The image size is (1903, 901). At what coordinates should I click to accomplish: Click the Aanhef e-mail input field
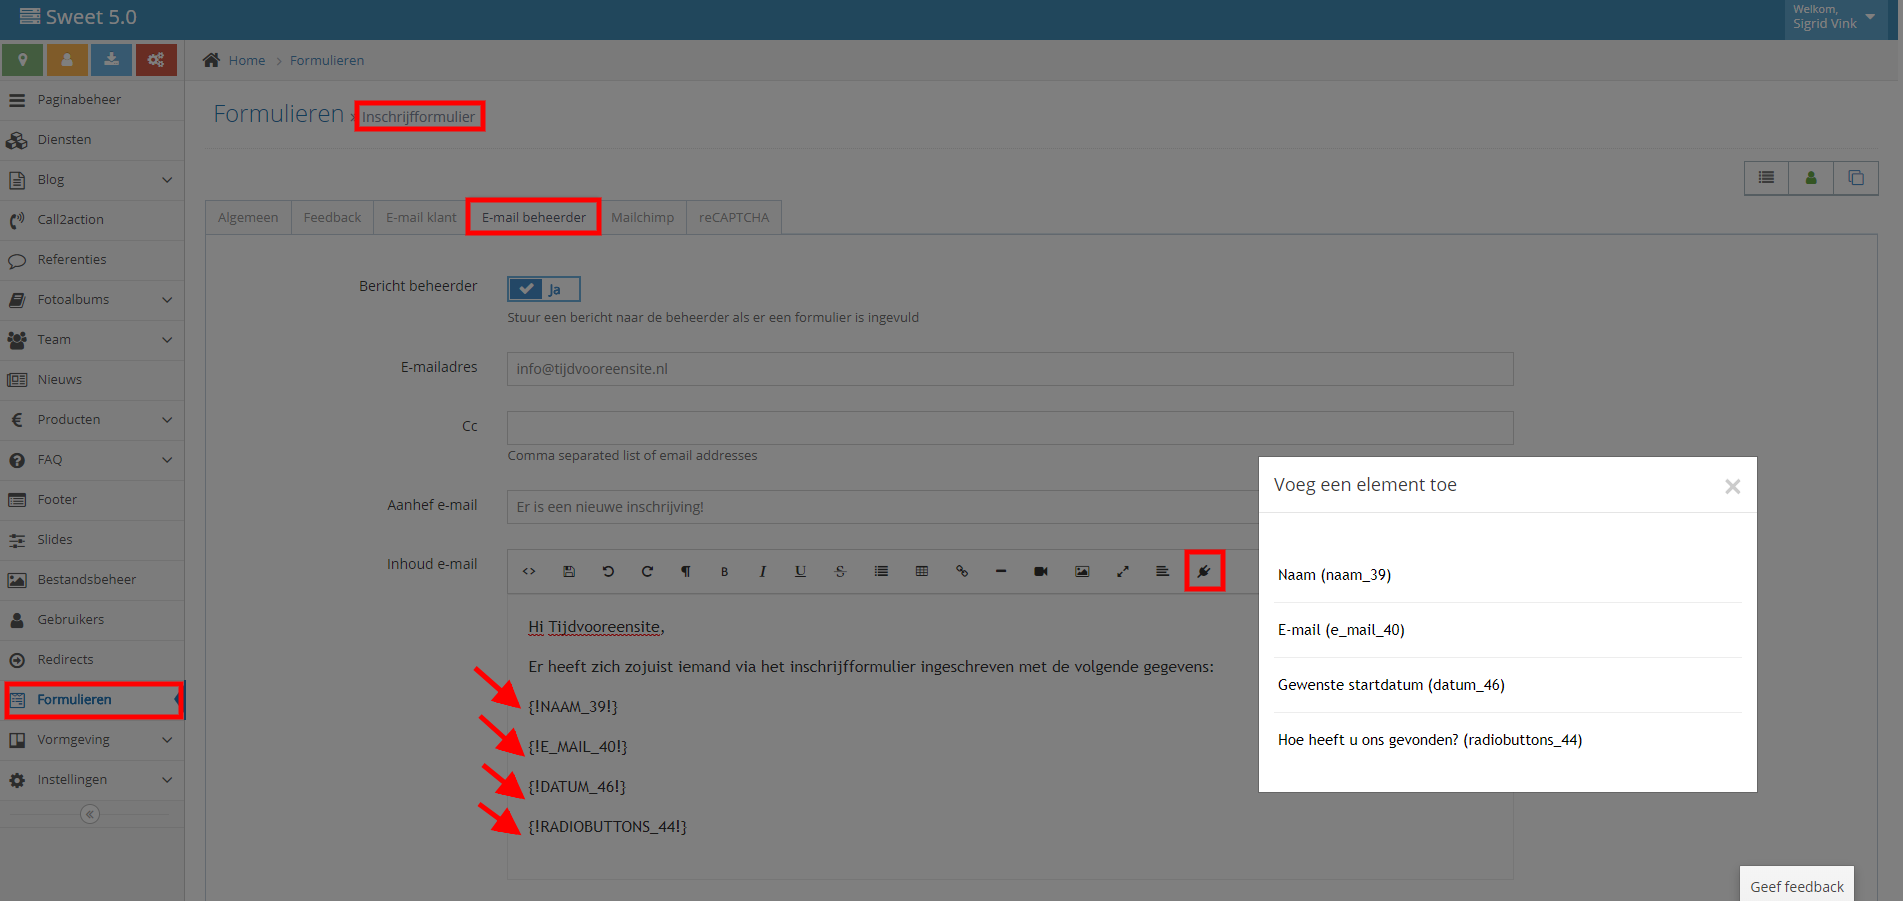(883, 507)
